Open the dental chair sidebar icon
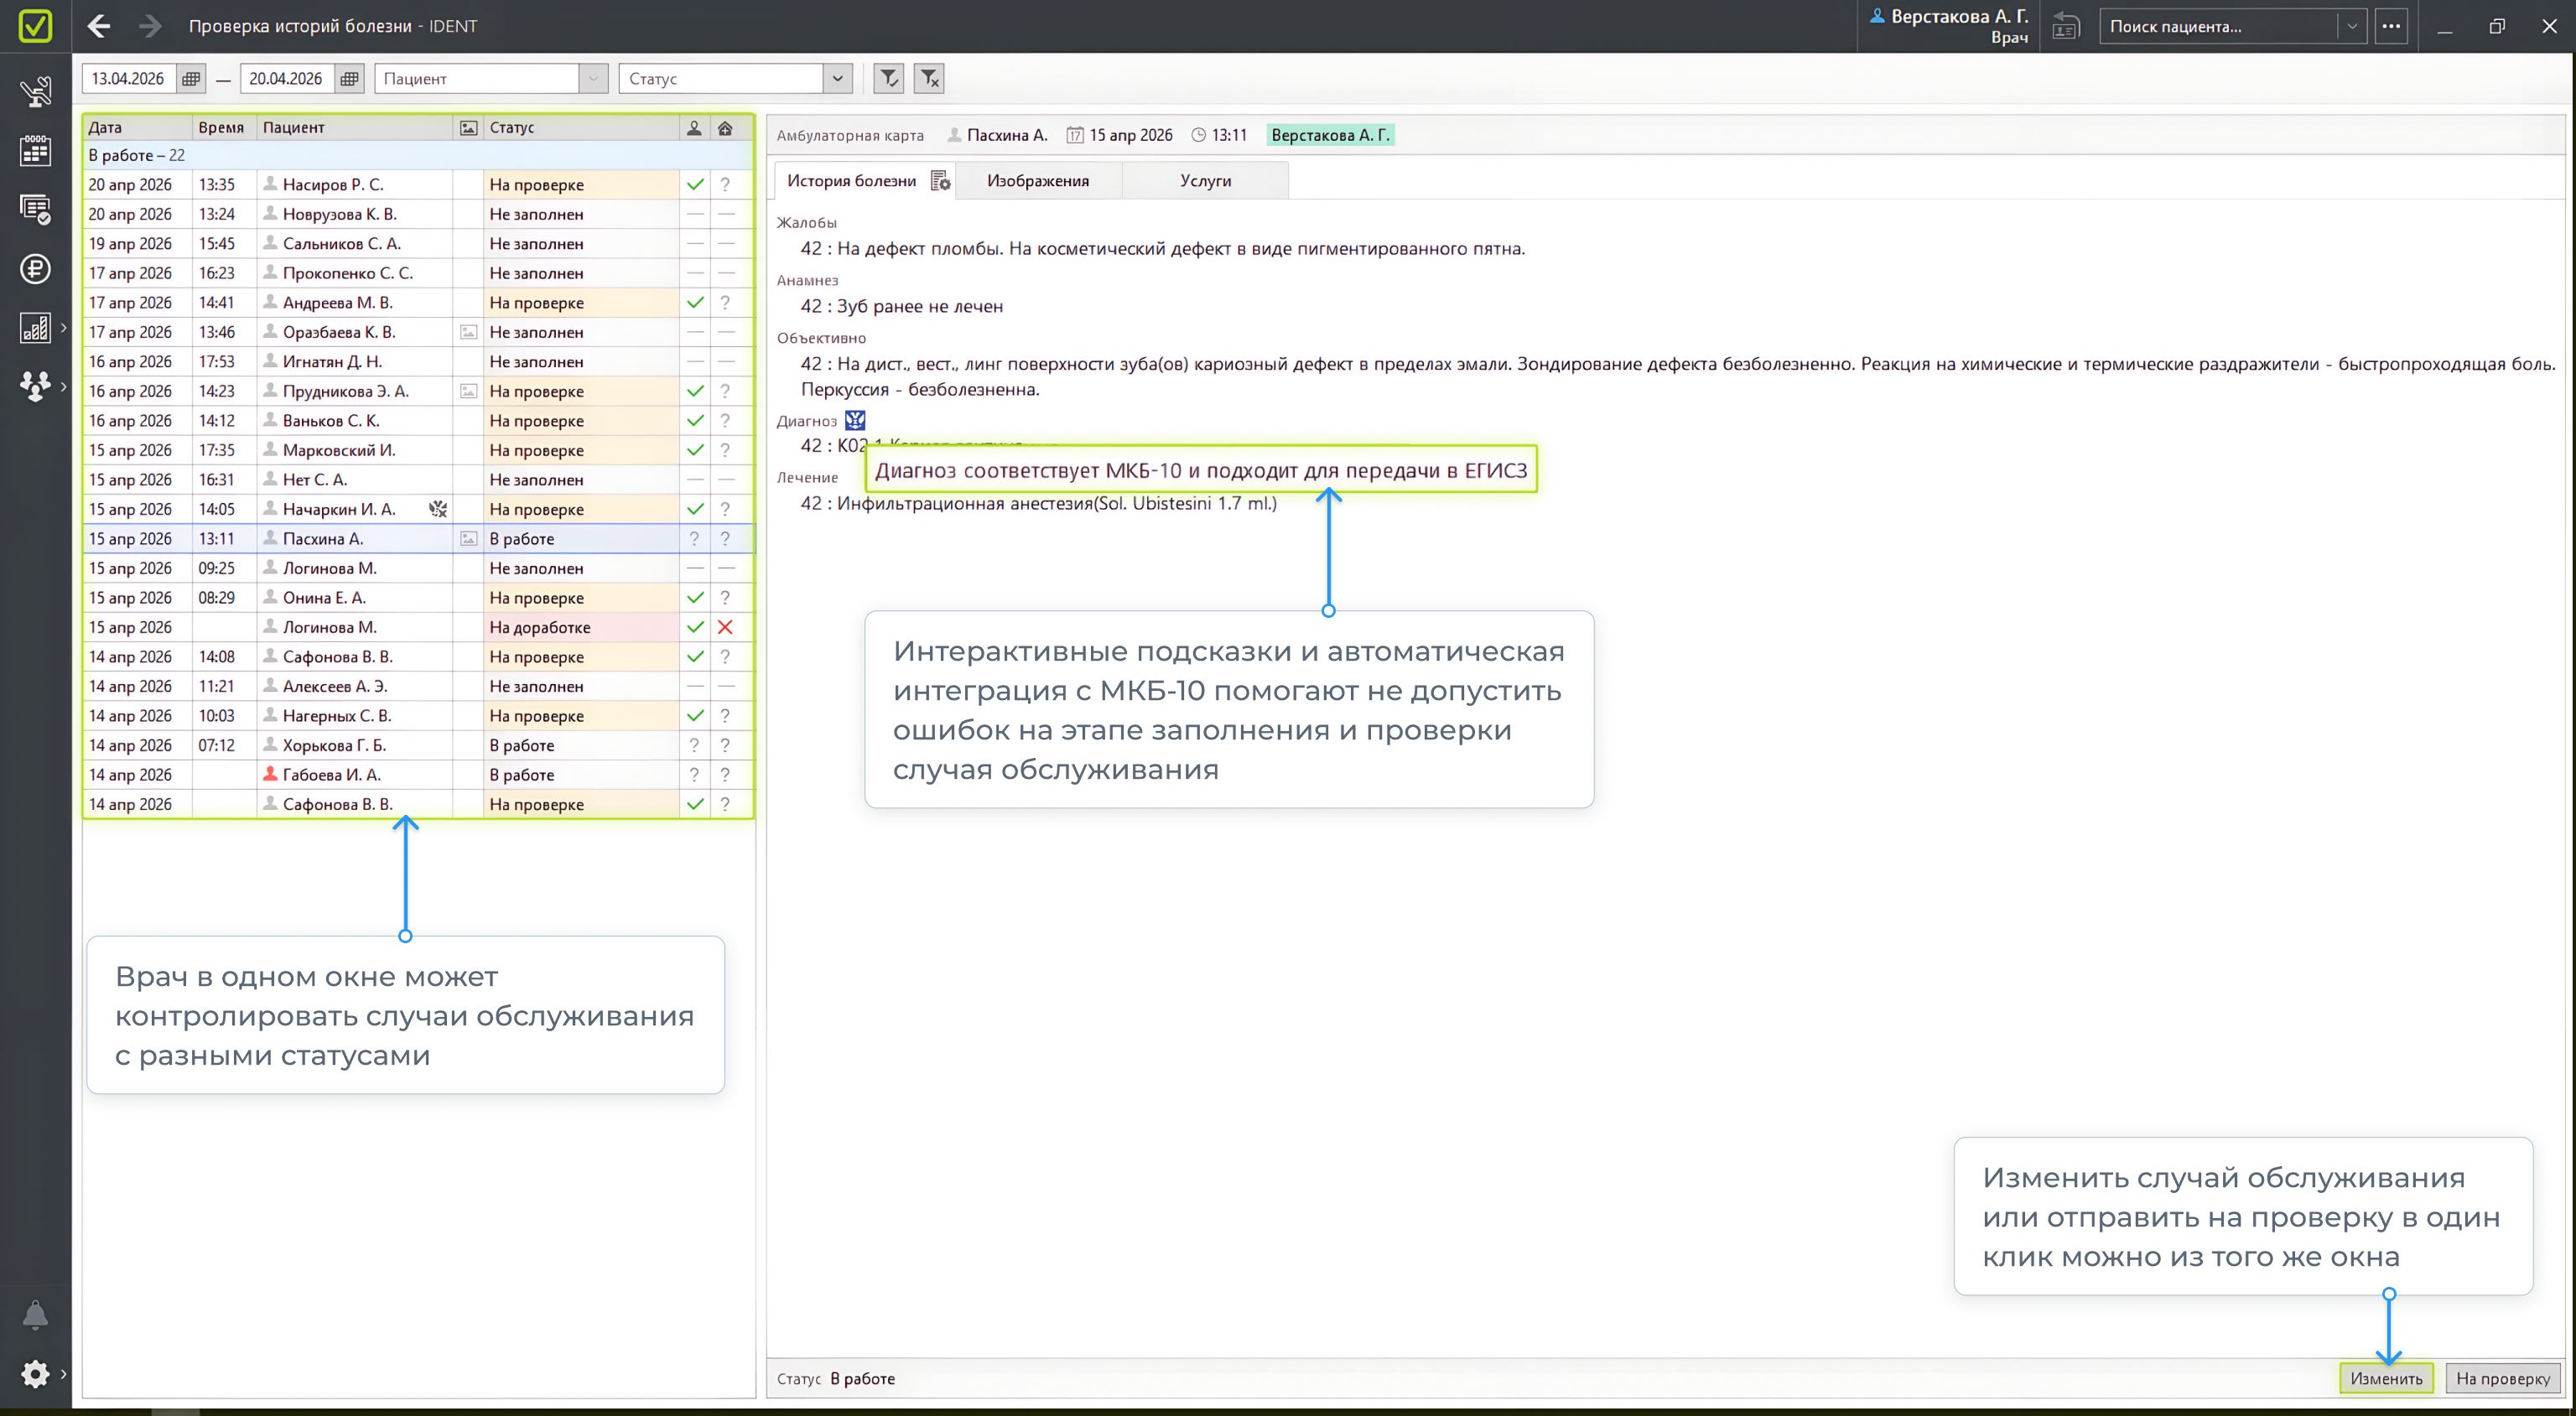 coord(36,92)
